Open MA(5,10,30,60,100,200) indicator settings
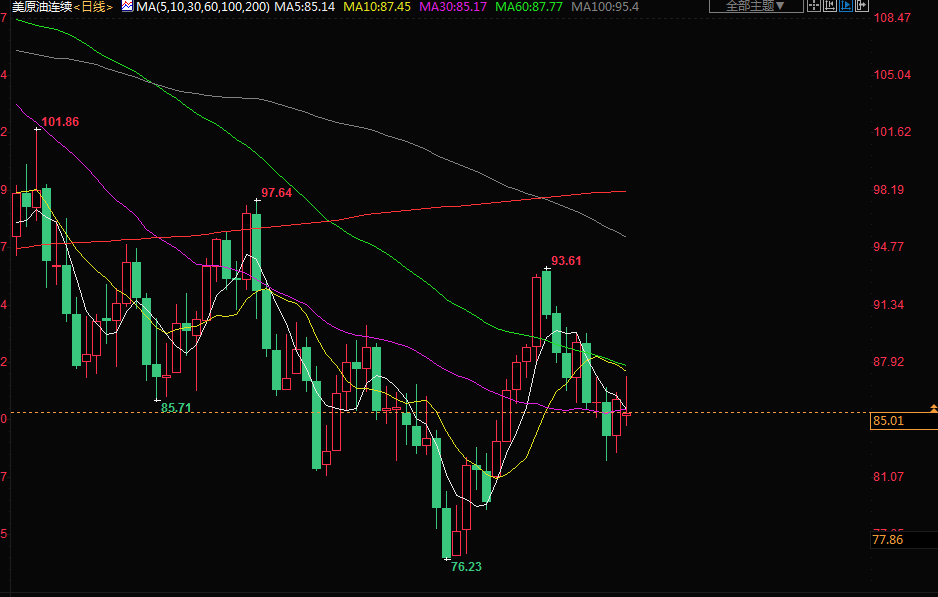938x597 pixels. tap(203, 6)
